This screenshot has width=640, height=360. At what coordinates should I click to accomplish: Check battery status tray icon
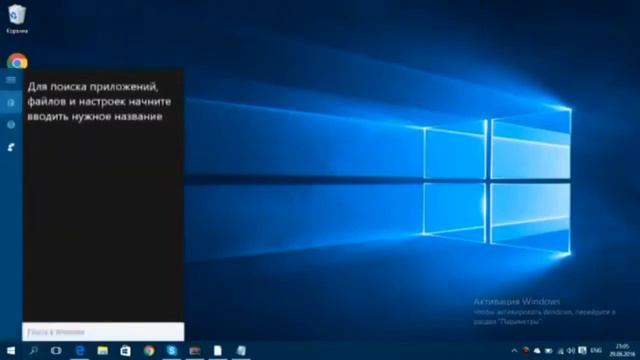549,351
